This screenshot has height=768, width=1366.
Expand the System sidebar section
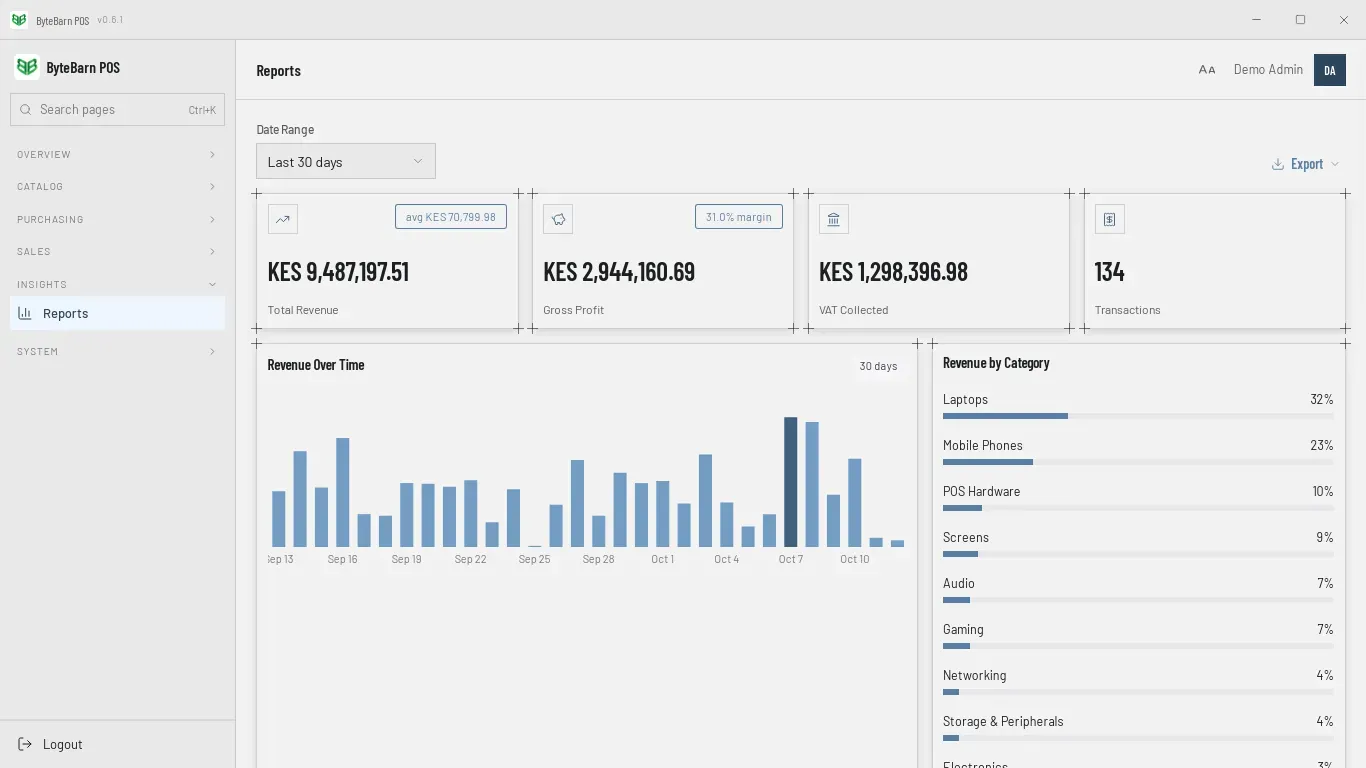coord(117,352)
